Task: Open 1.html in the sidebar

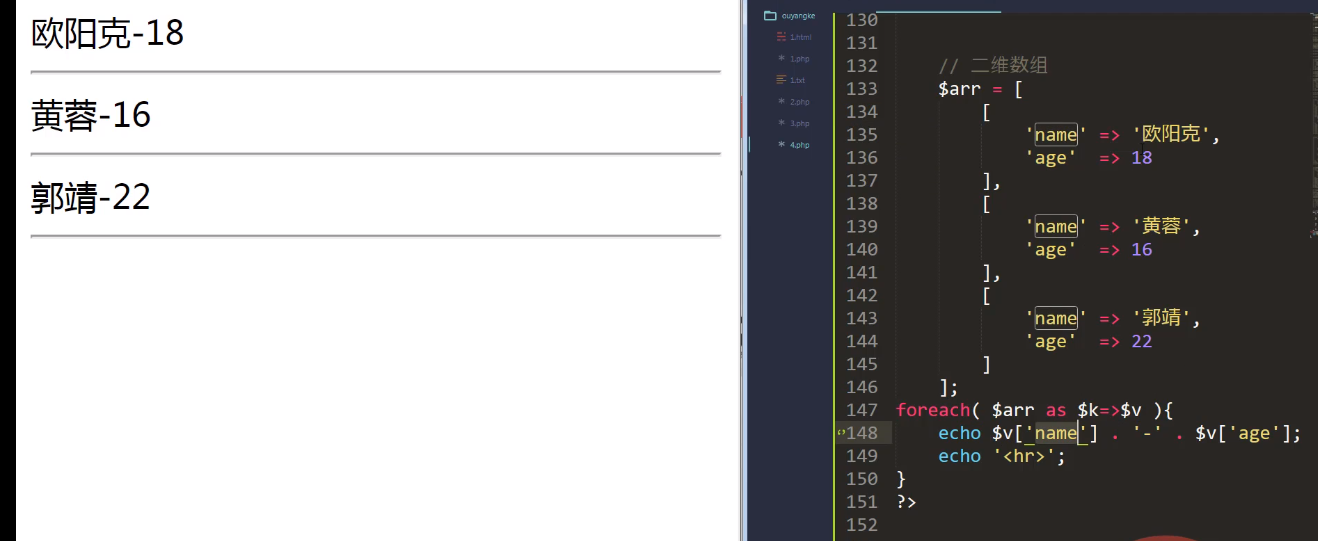Action: [800, 37]
